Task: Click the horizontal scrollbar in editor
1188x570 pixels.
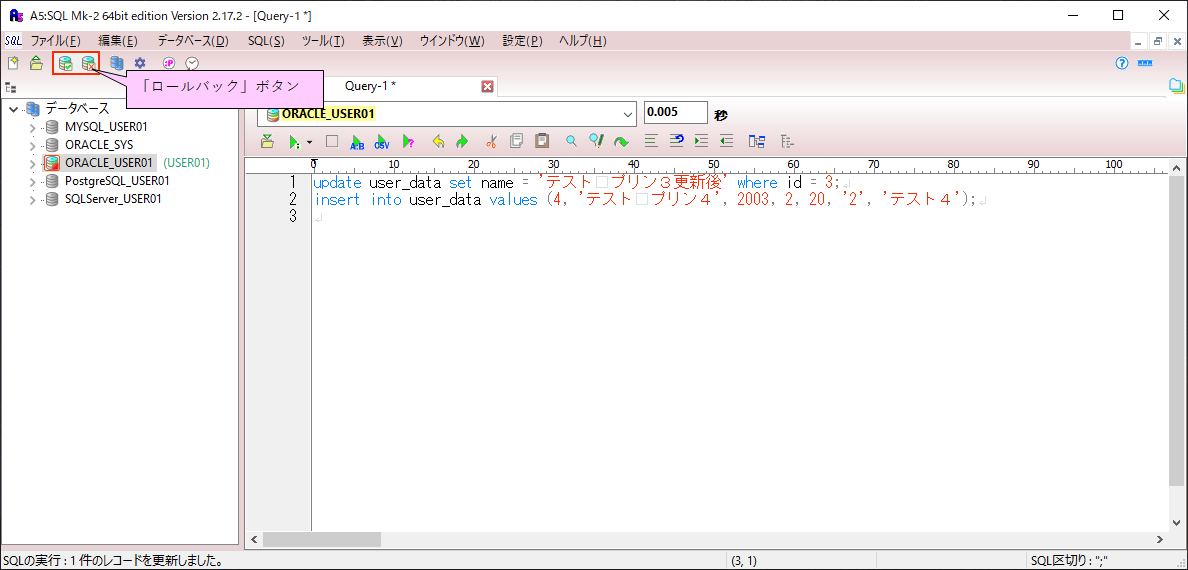Action: (322, 539)
